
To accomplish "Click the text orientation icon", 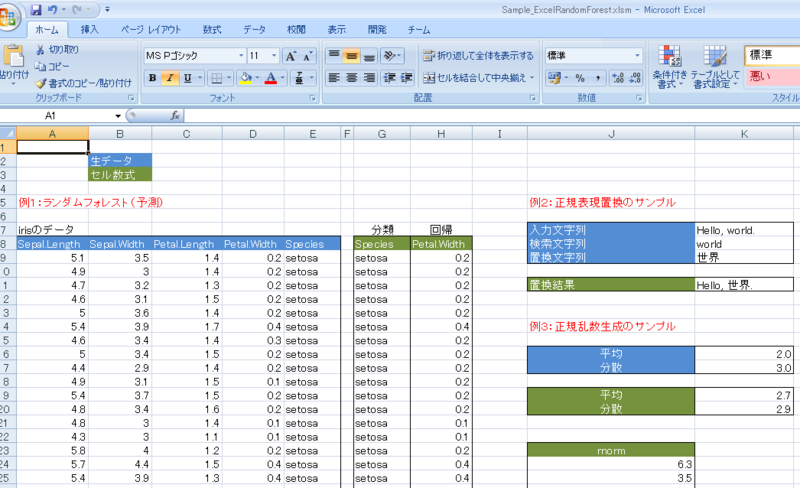I will (x=392, y=56).
